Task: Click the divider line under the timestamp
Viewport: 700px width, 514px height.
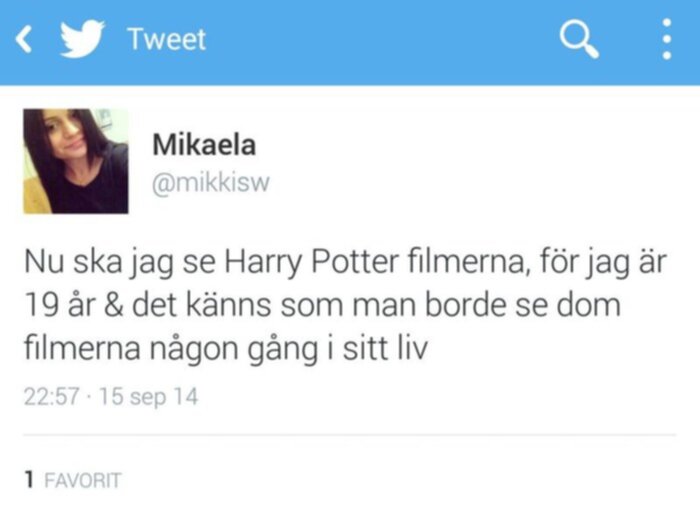Action: [350, 434]
